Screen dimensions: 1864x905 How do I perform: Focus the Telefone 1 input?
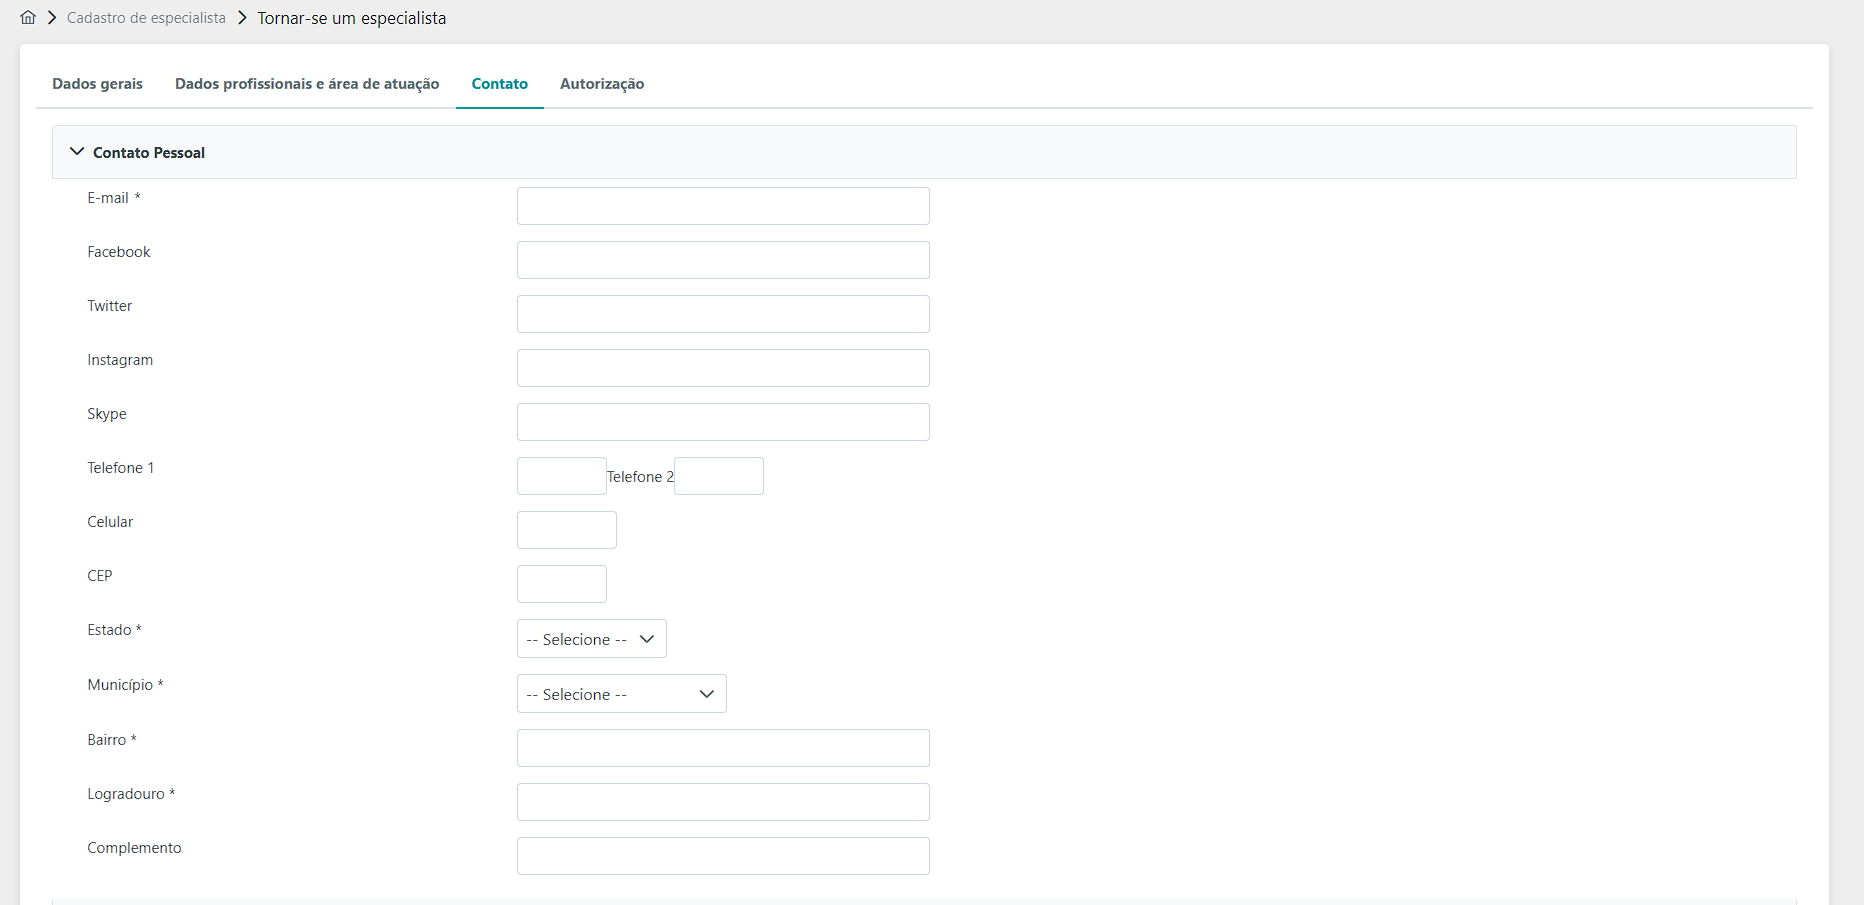pyautogui.click(x=561, y=476)
